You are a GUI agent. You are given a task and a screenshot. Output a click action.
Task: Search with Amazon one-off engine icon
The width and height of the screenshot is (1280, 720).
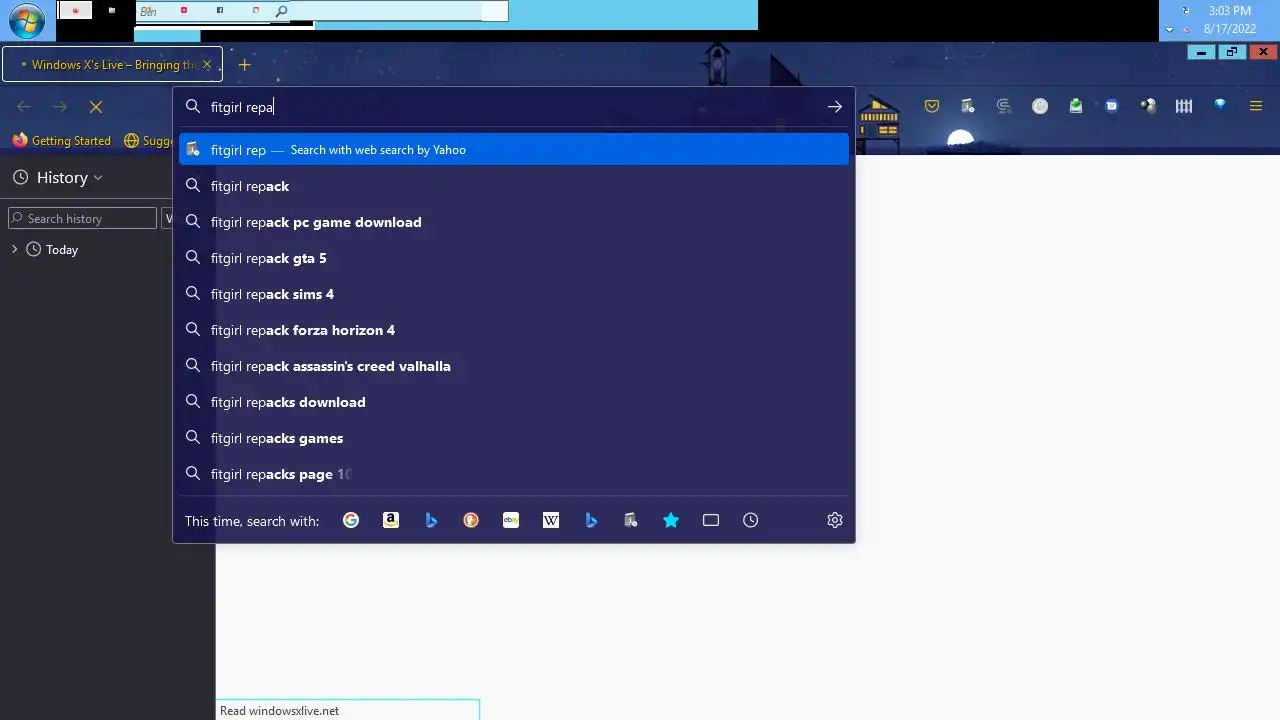click(x=391, y=520)
